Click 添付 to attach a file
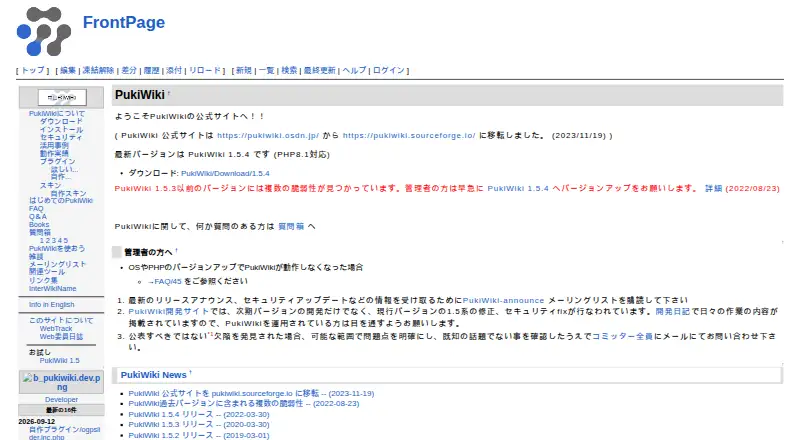 [x=174, y=70]
